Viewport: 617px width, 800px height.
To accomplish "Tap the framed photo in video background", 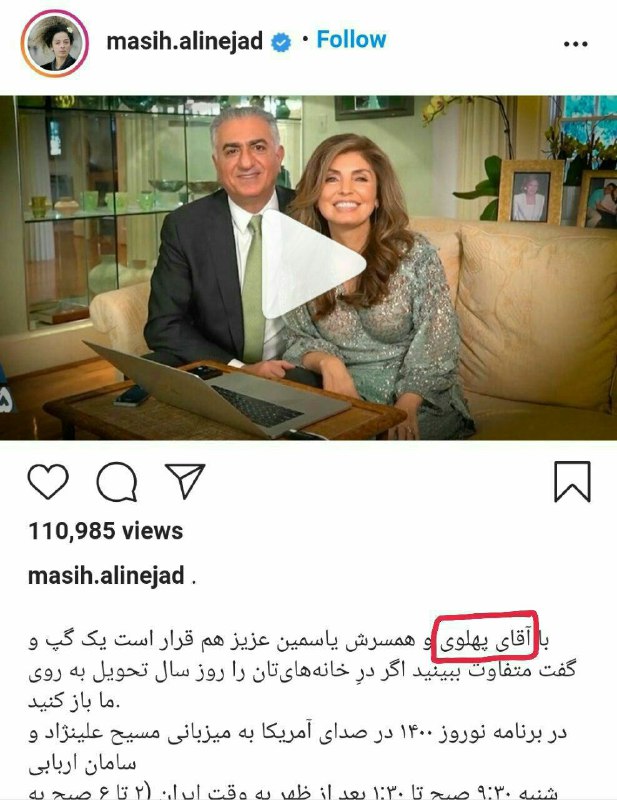I will pos(531,191).
